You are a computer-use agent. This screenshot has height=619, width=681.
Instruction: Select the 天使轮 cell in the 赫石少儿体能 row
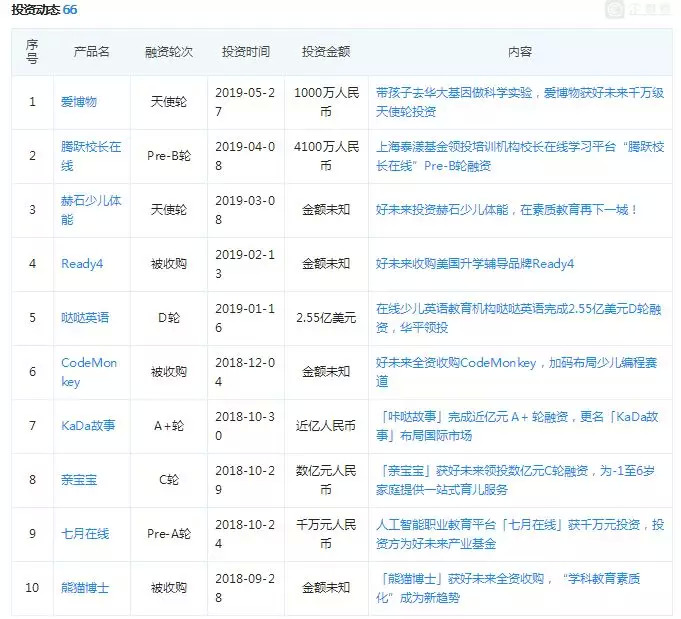(x=169, y=210)
